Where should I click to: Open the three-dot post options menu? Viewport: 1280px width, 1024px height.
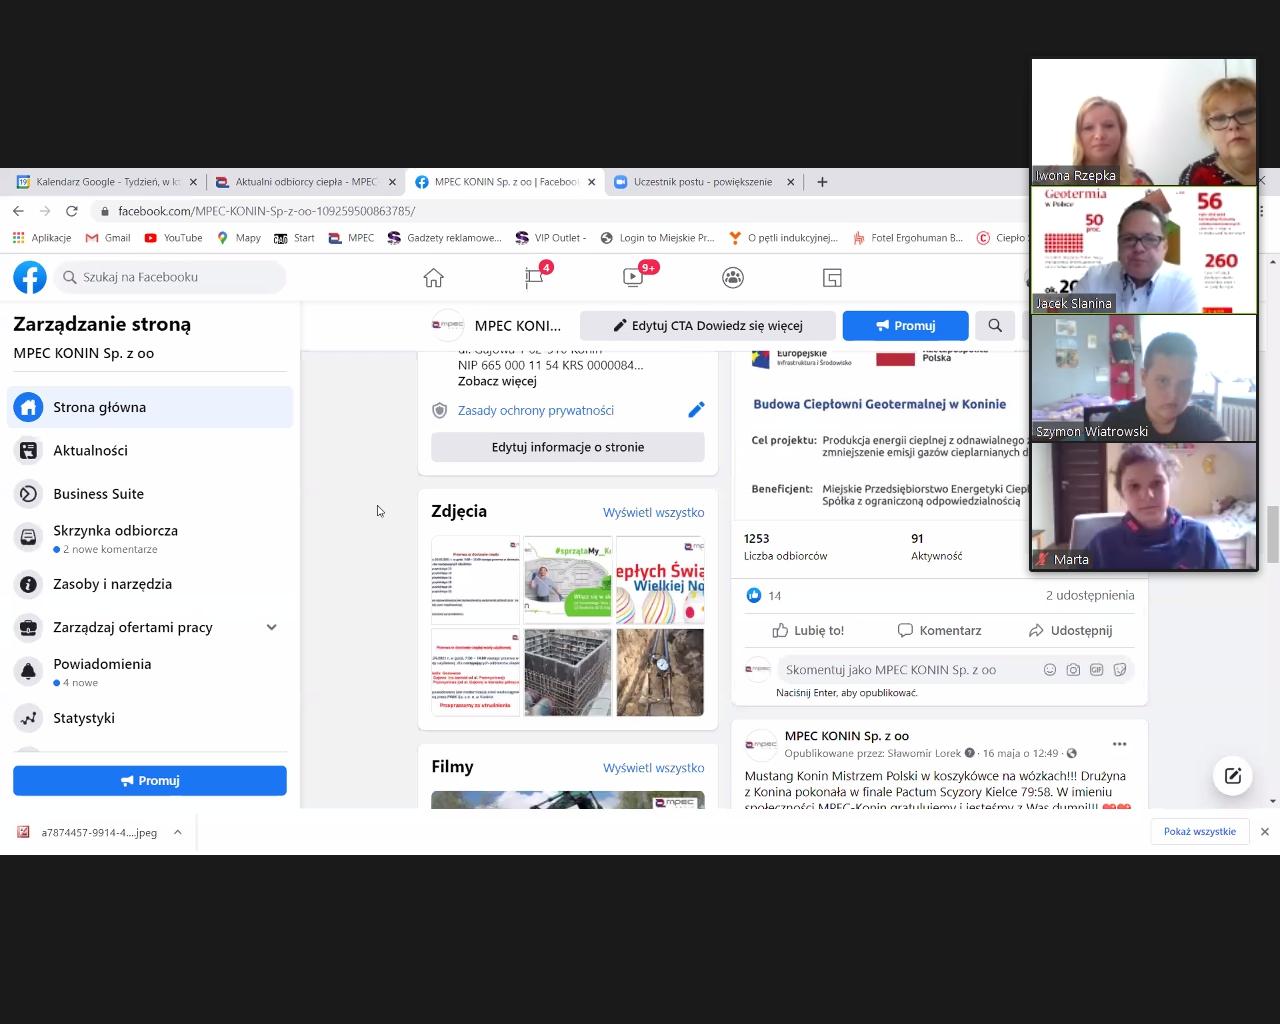click(x=1120, y=744)
